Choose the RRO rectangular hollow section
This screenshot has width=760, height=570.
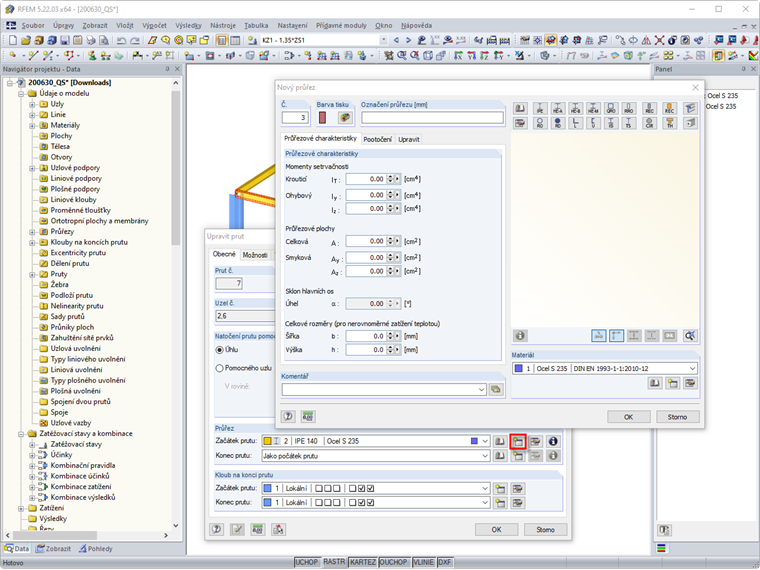pos(629,108)
